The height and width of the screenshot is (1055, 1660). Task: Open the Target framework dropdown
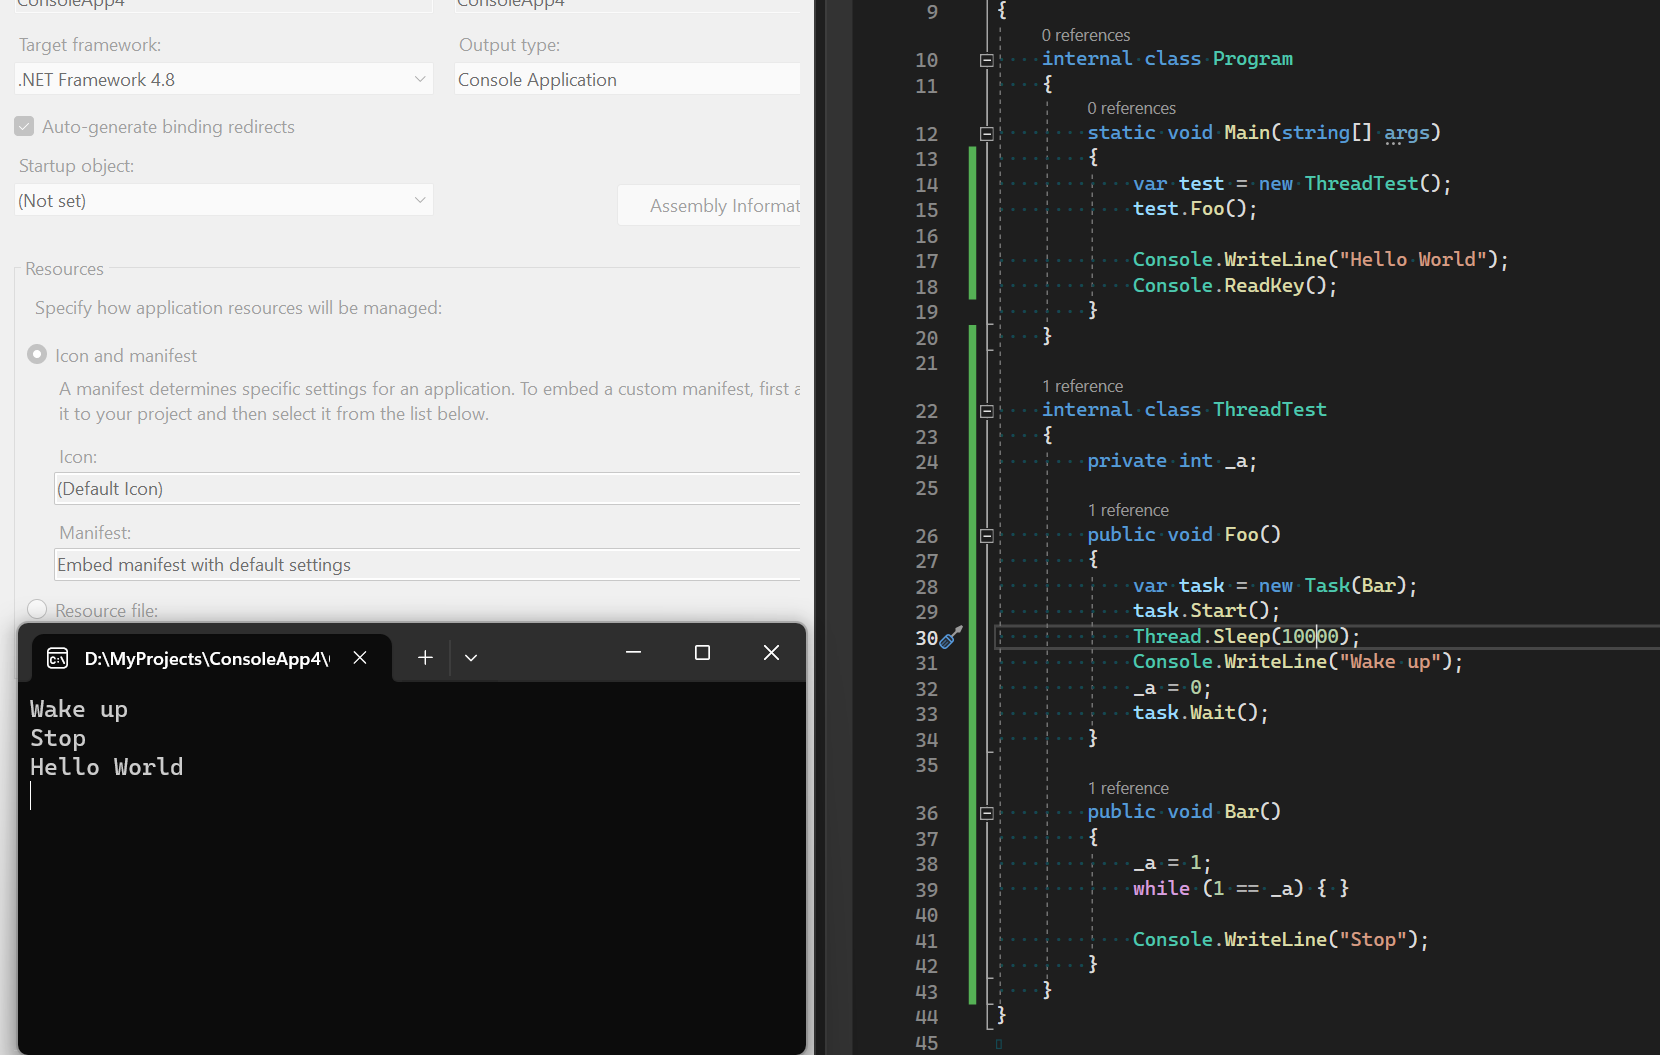tap(224, 80)
